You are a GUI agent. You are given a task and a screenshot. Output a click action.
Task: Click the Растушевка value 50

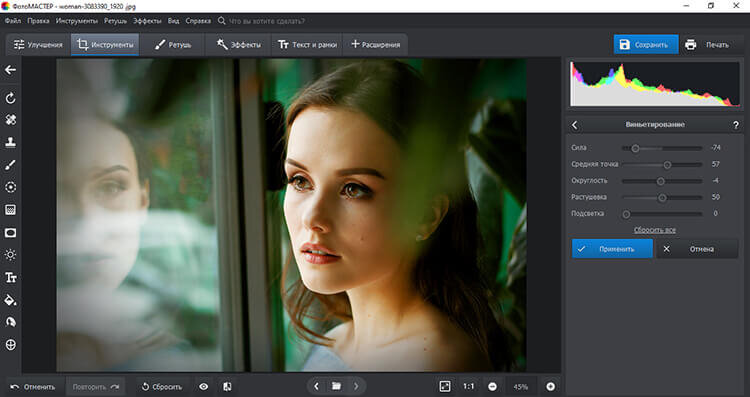716,197
